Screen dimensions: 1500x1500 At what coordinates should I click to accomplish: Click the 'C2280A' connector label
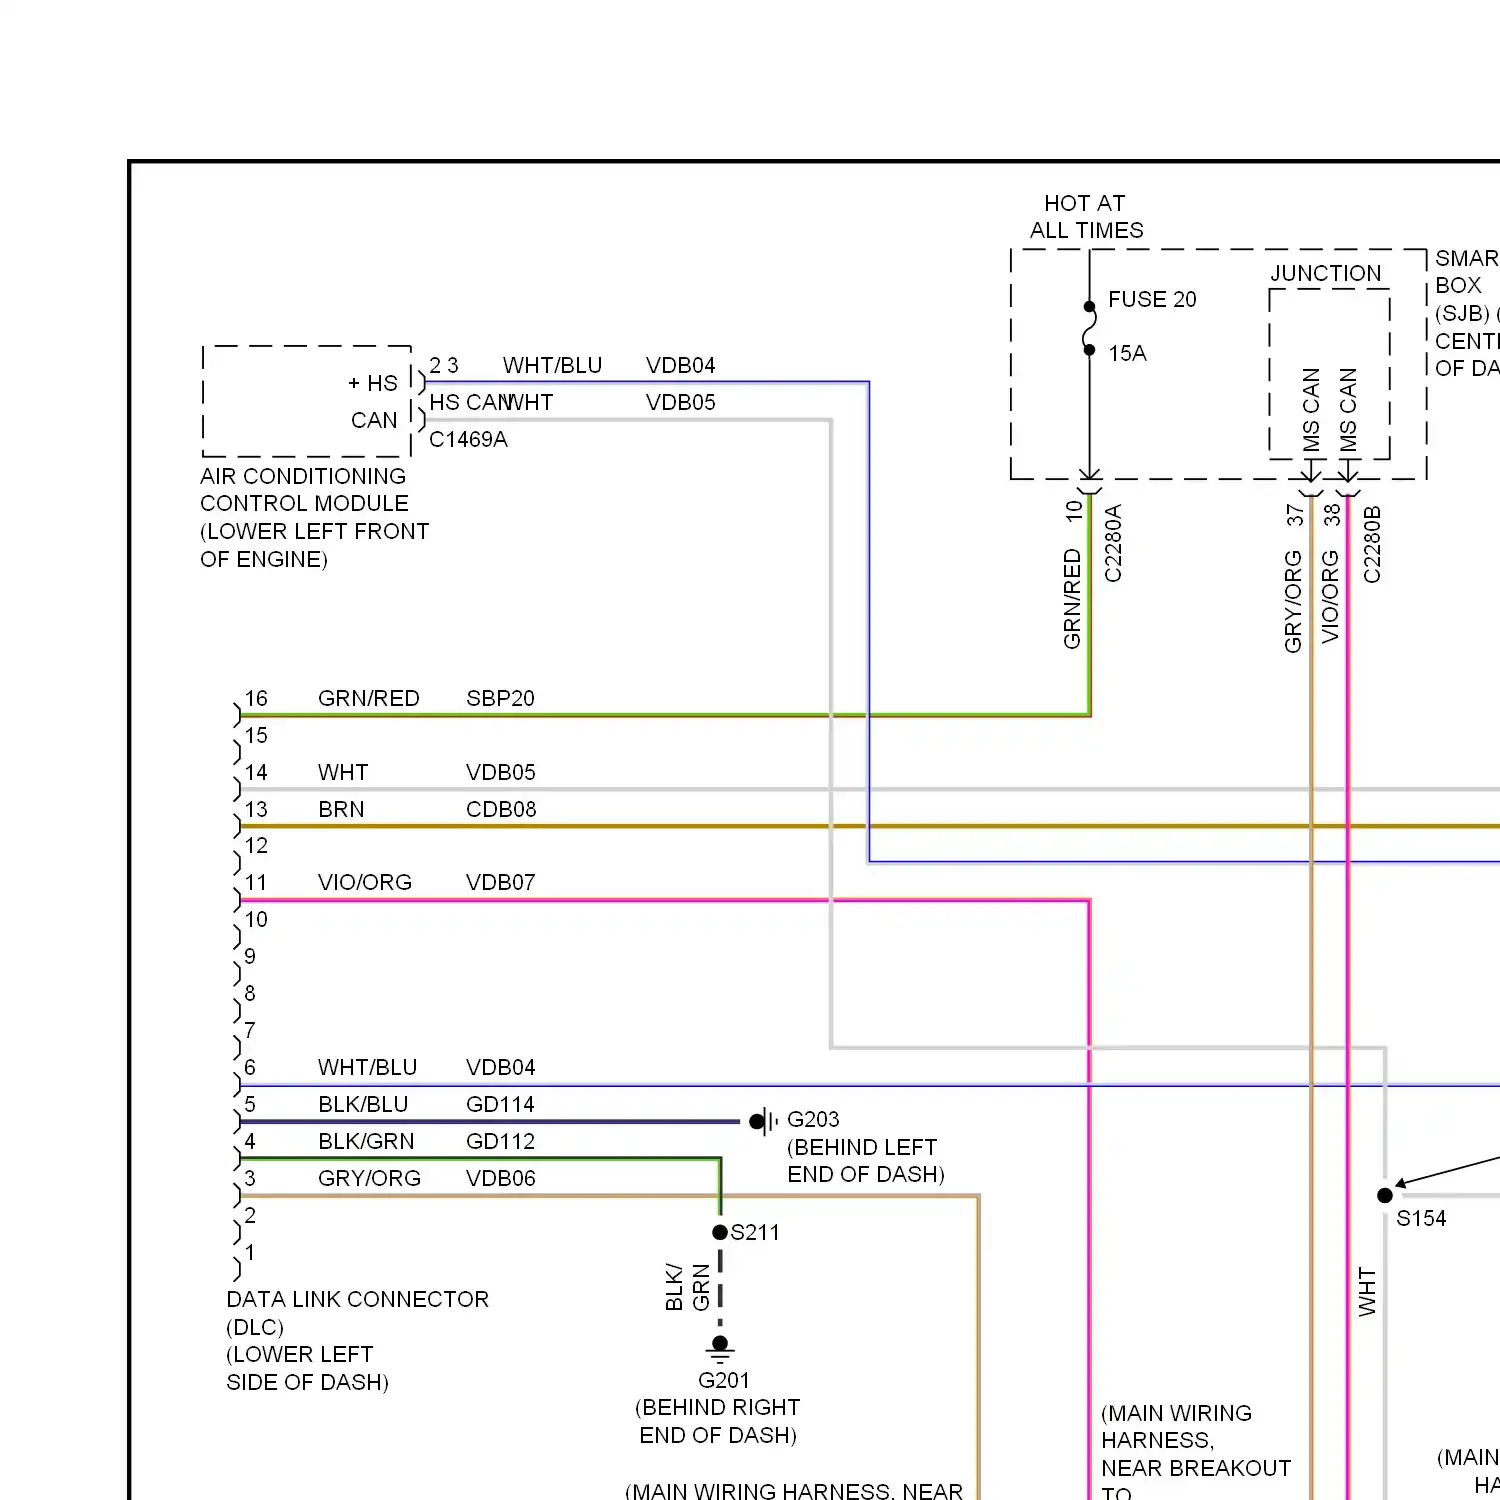(x=1113, y=543)
